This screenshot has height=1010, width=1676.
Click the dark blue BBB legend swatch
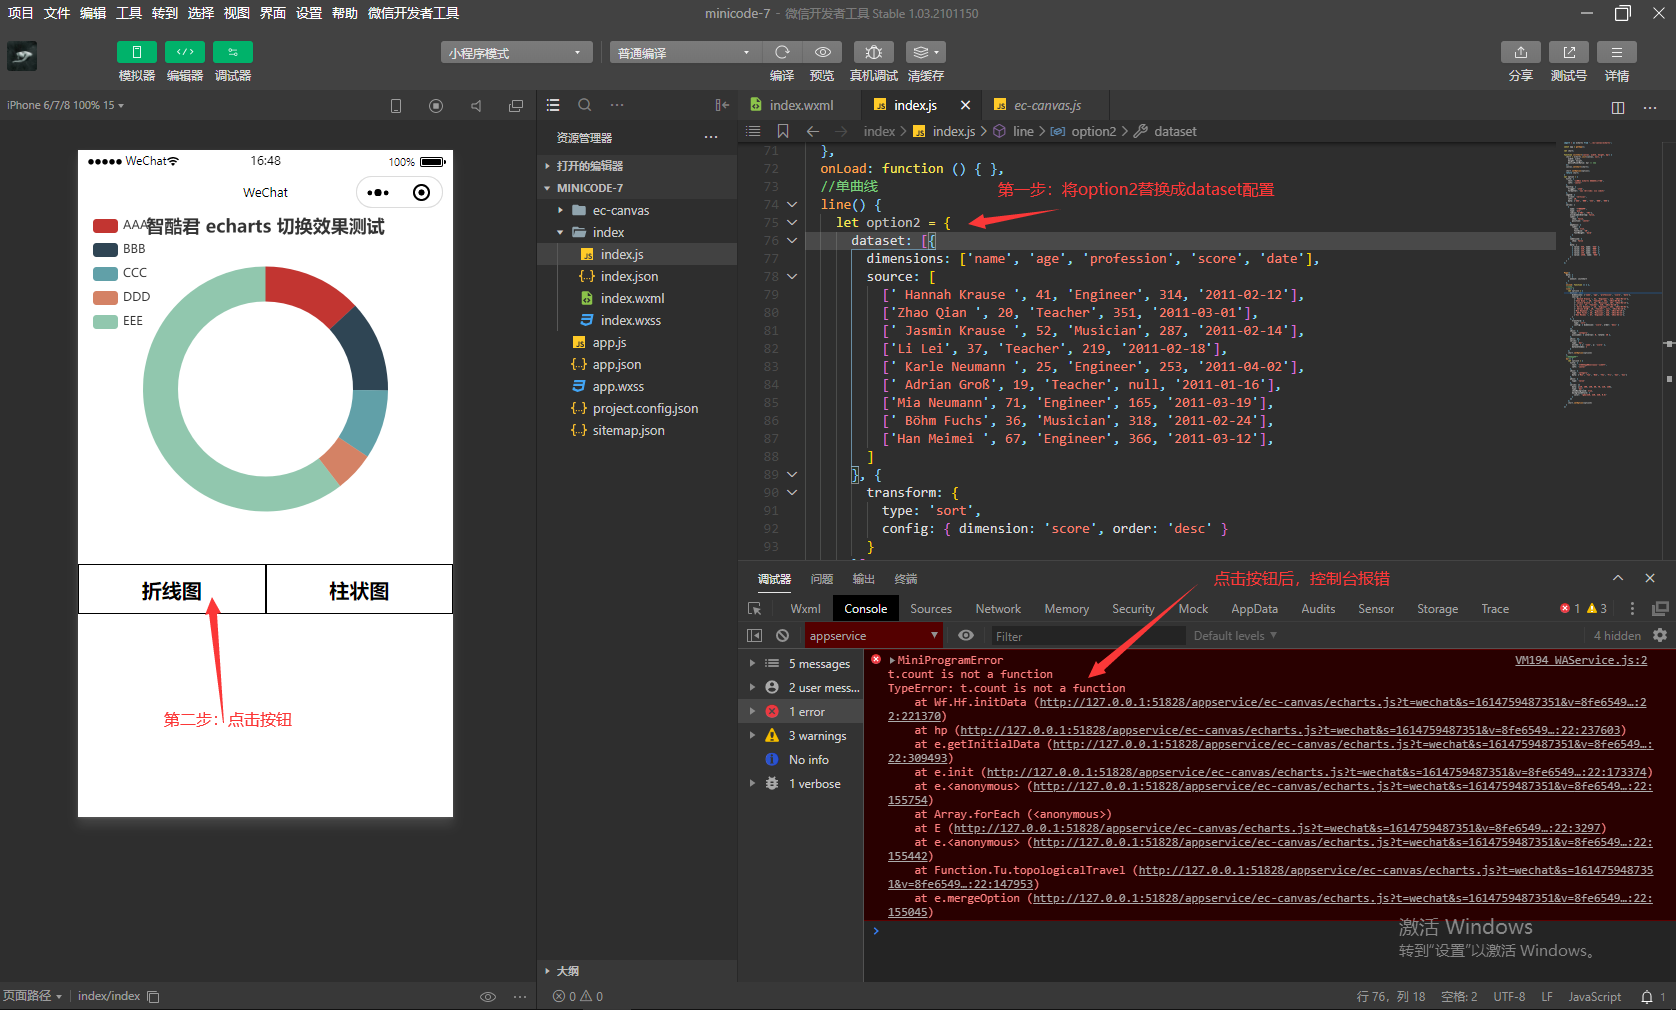pos(105,250)
